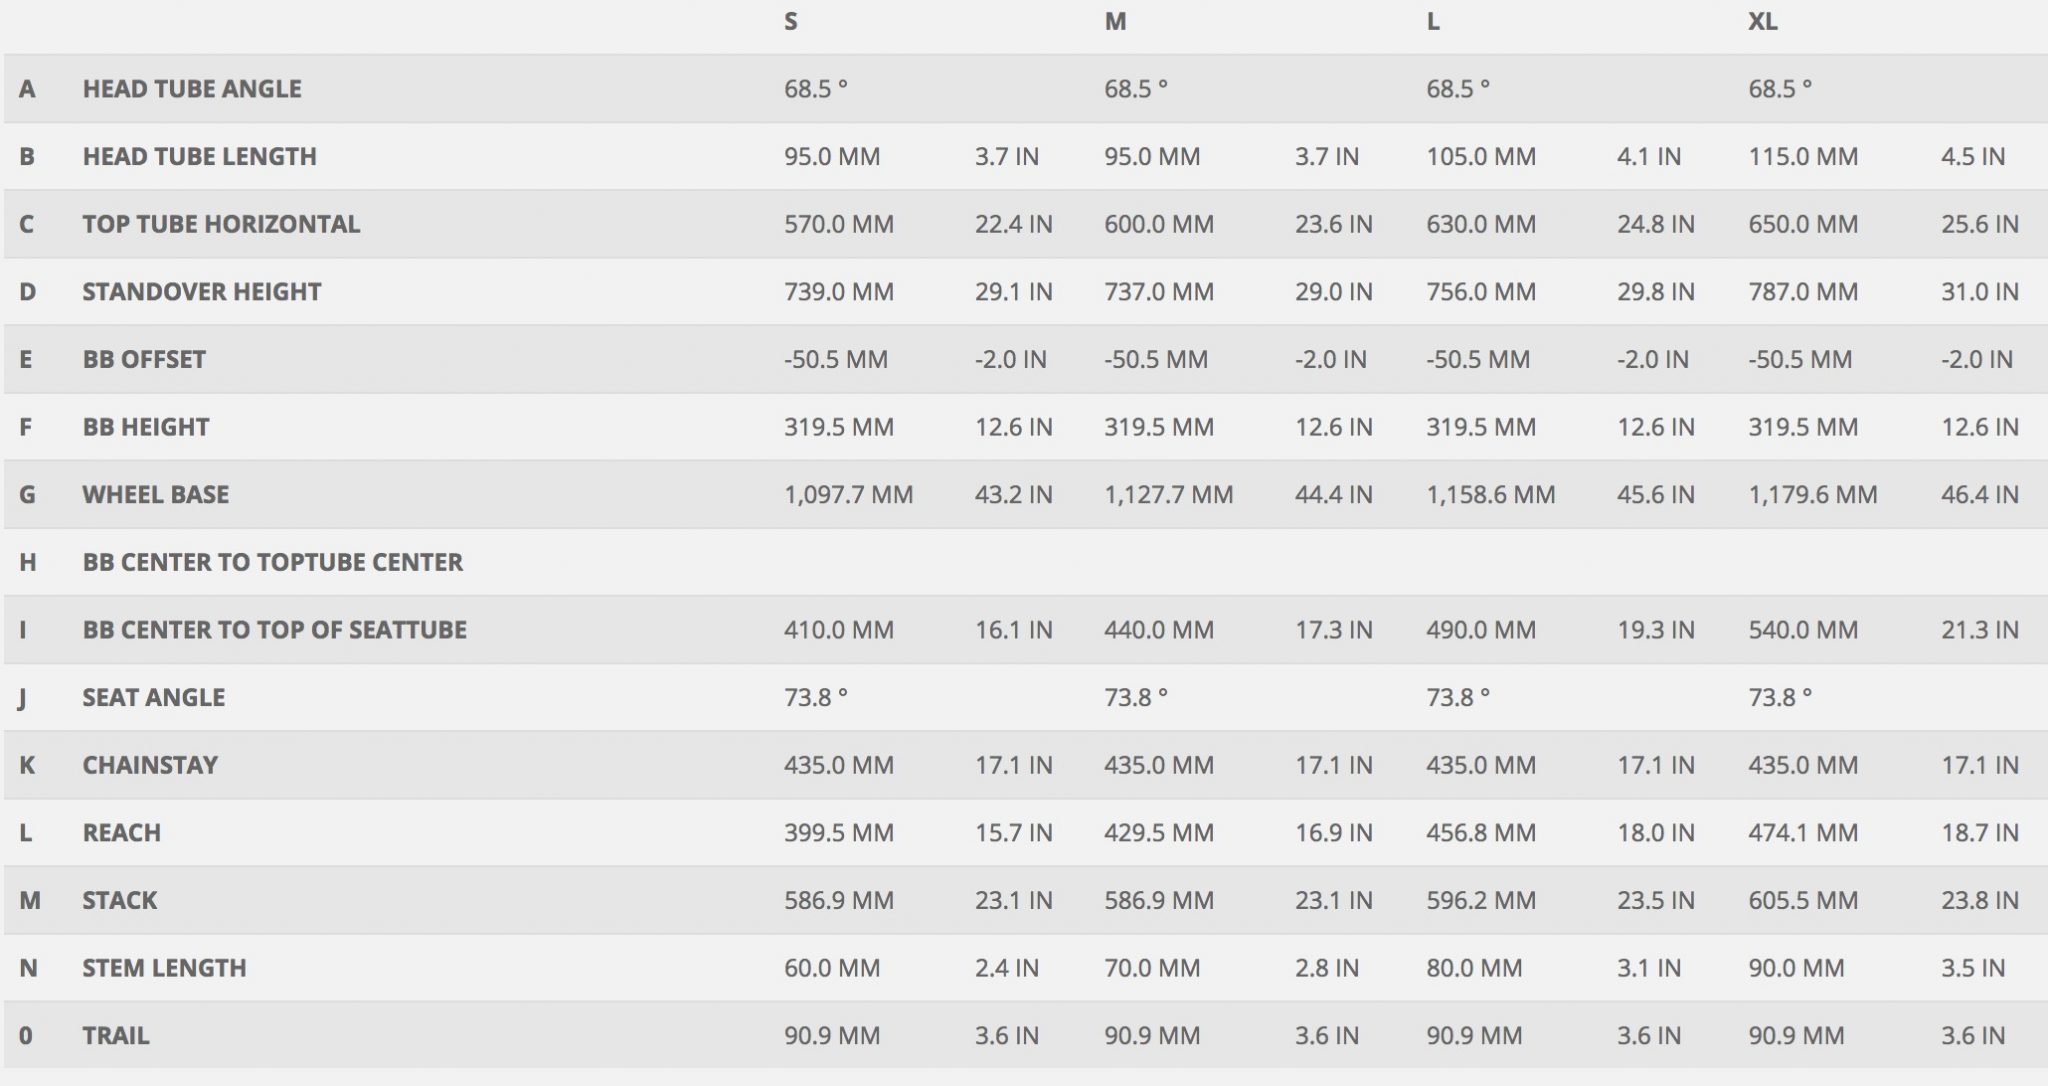2048x1086 pixels.
Task: Click the WHEEL BASE row label
Action: click(x=156, y=495)
